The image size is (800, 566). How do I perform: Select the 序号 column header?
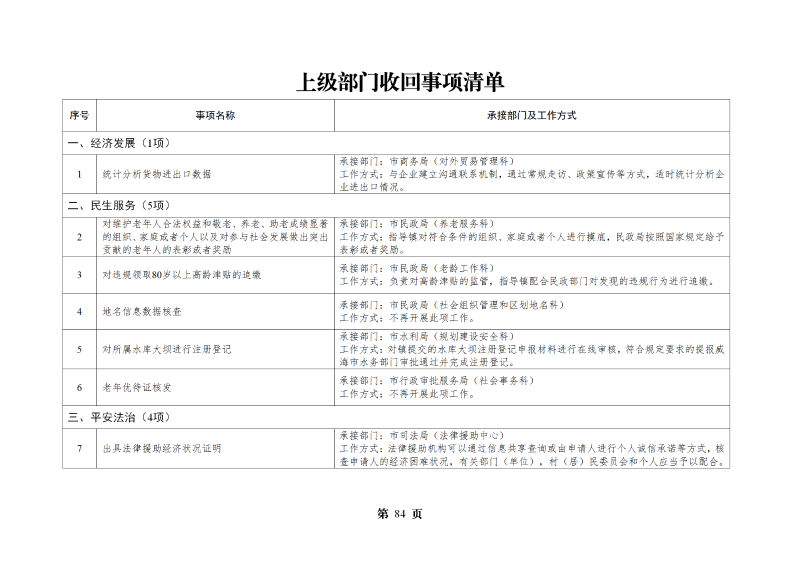click(x=79, y=116)
